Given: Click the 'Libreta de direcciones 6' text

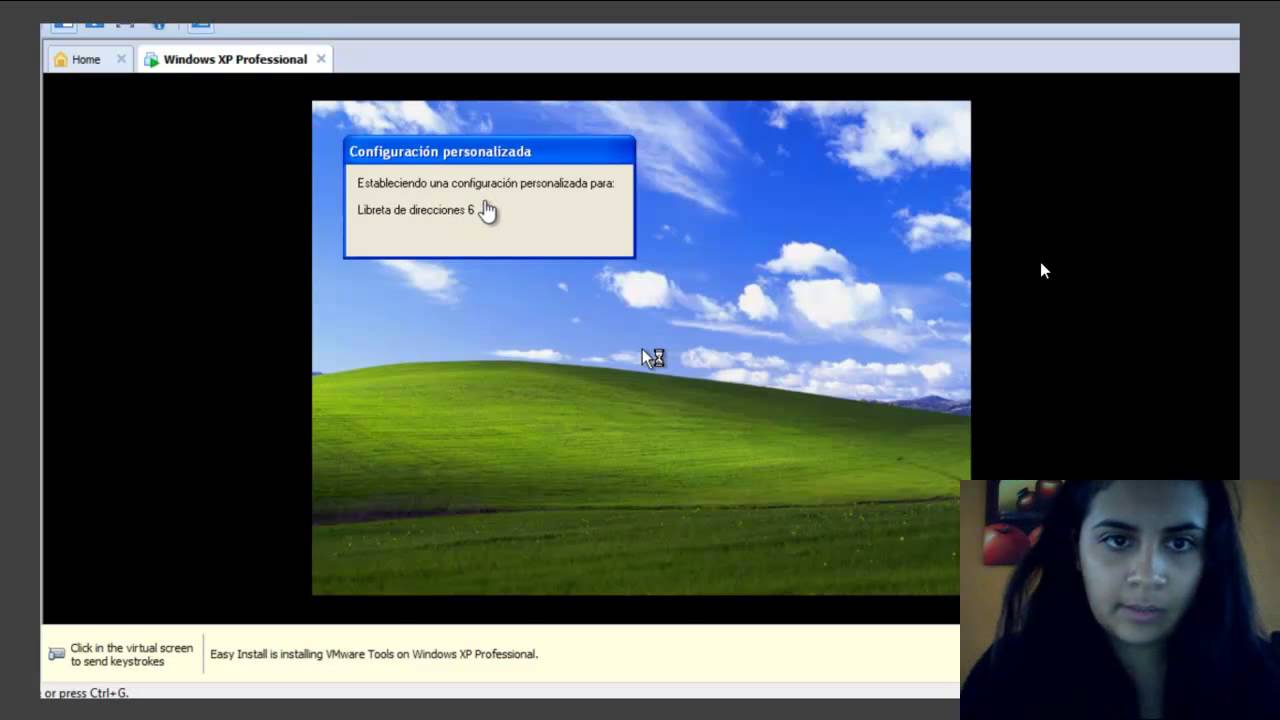Looking at the screenshot, I should (416, 210).
